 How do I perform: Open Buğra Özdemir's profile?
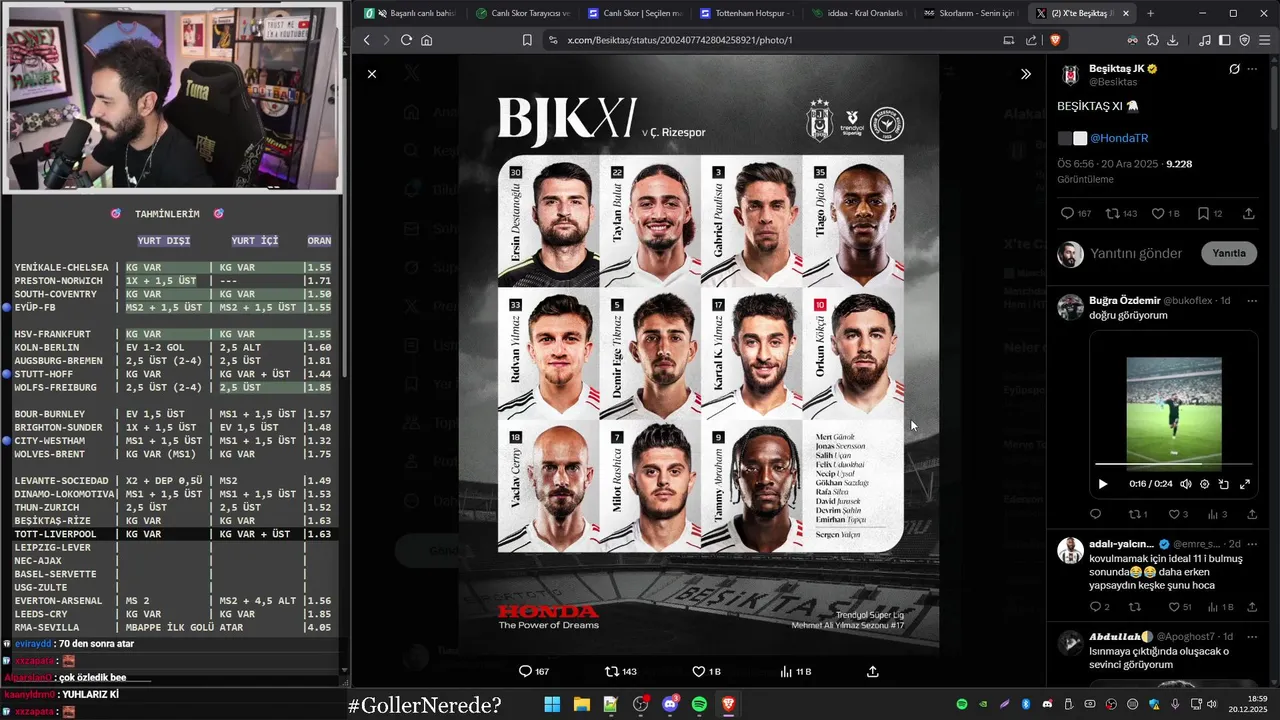pyautogui.click(x=1124, y=300)
